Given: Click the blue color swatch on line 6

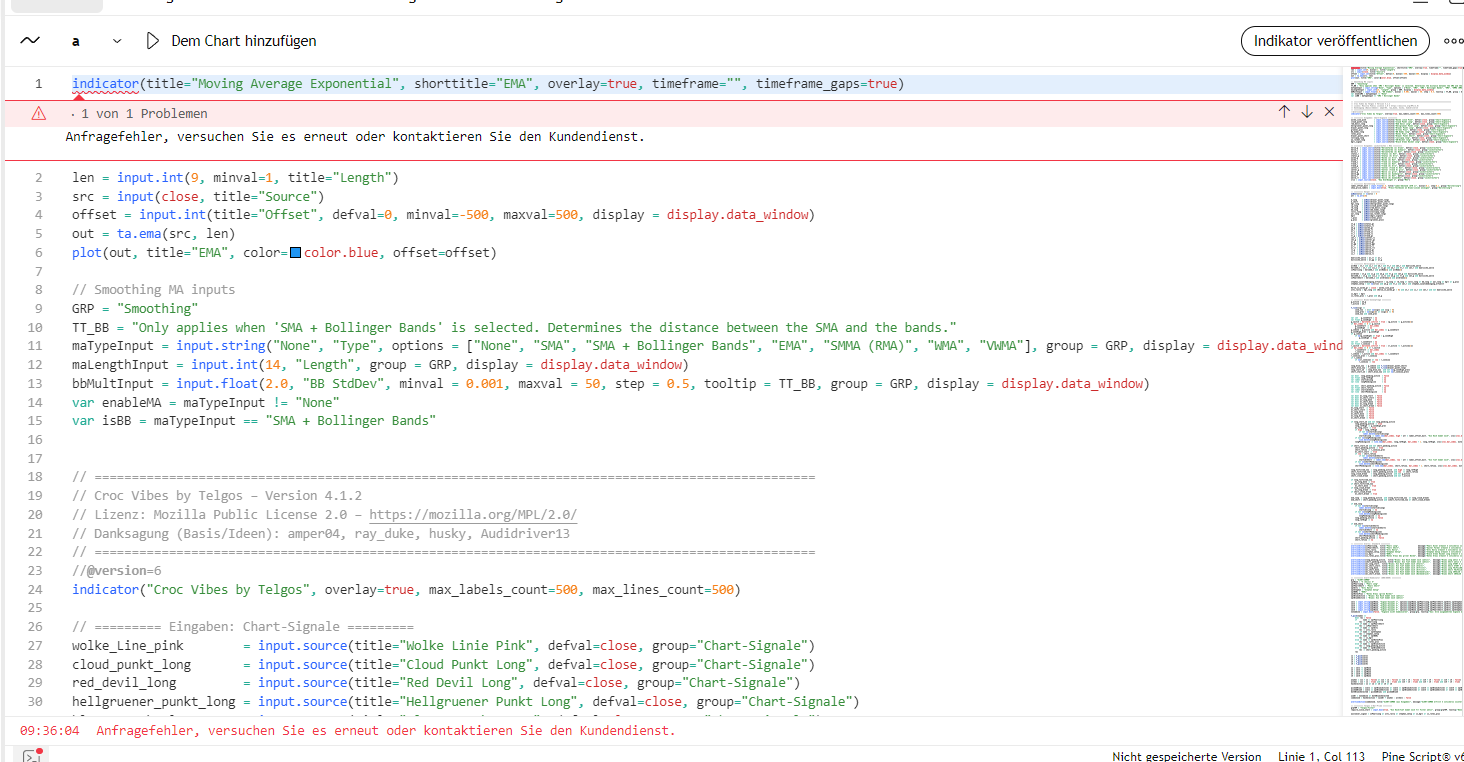Looking at the screenshot, I should click(295, 253).
